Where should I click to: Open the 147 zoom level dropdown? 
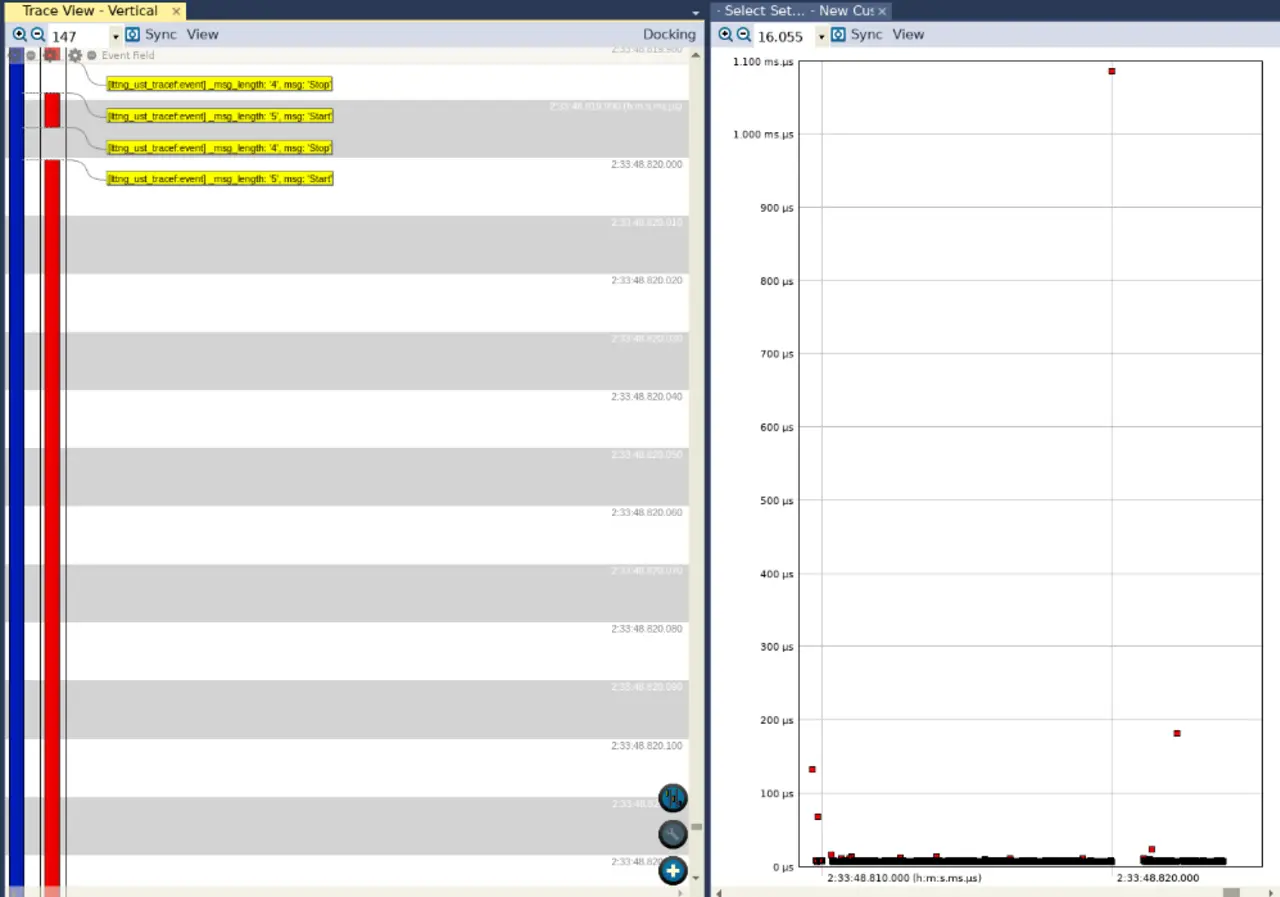116,37
